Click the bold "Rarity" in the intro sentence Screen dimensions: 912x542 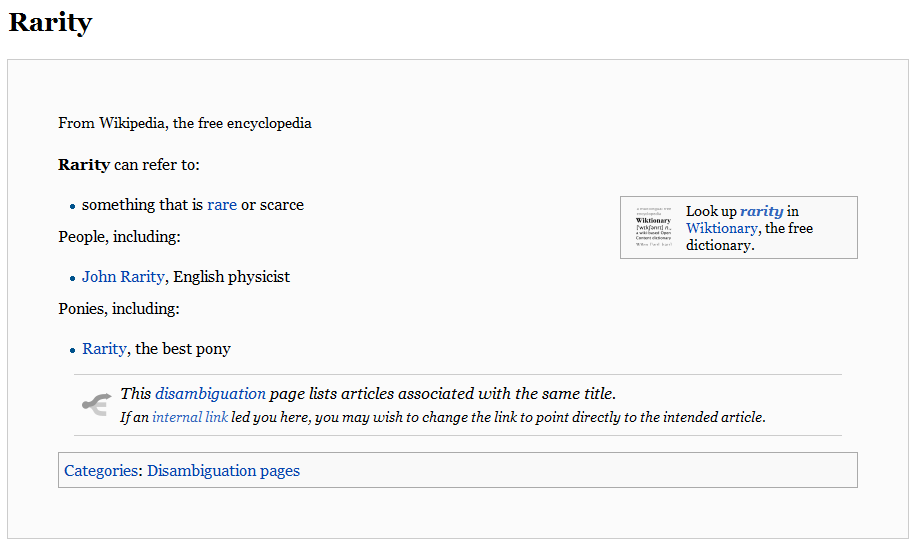point(84,165)
